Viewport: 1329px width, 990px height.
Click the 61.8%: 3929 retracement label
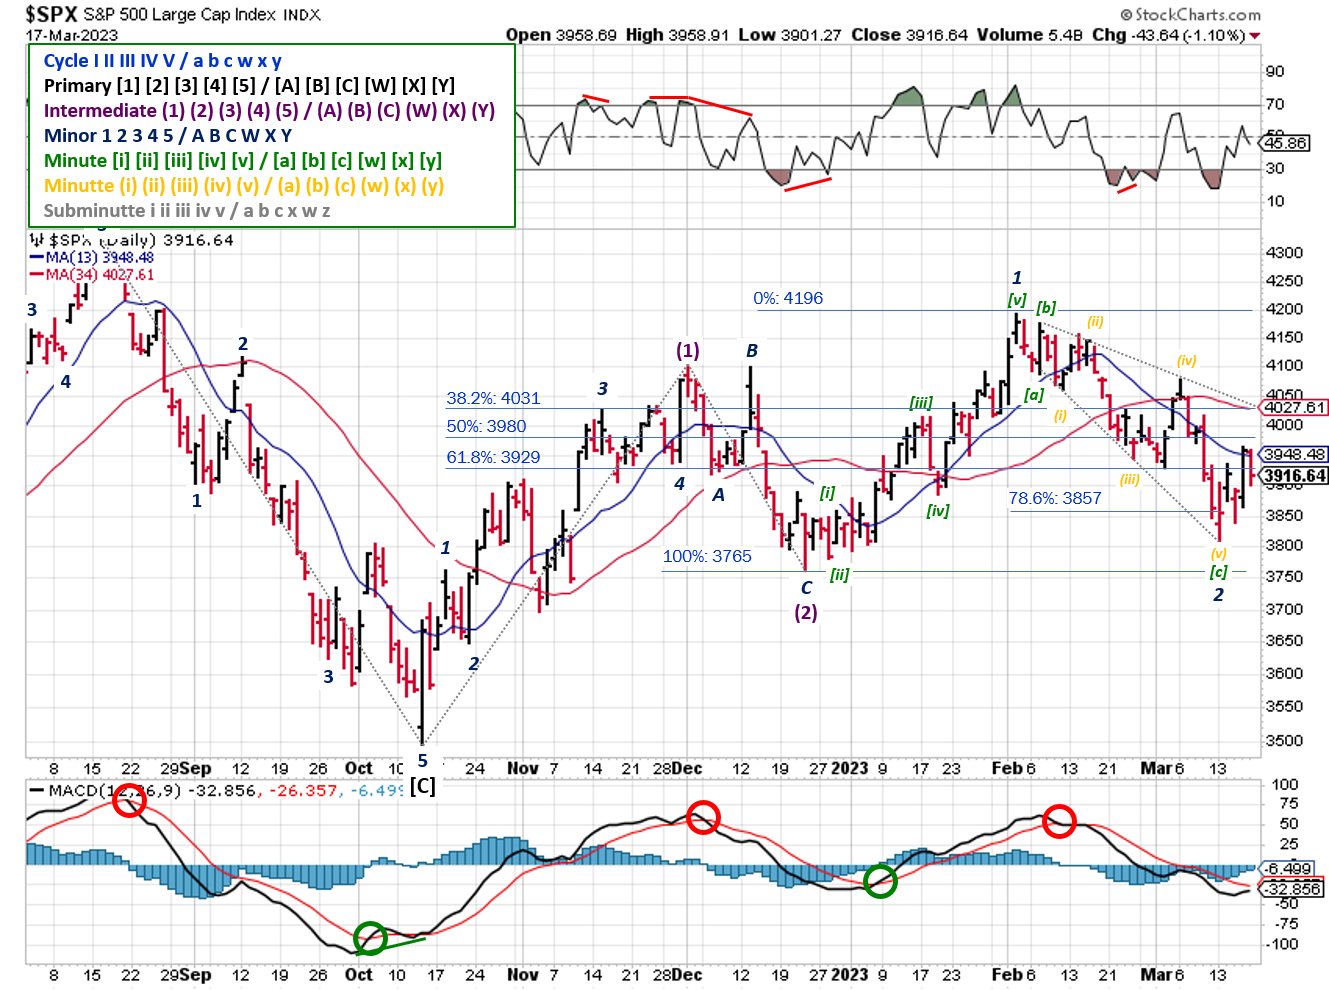point(494,457)
